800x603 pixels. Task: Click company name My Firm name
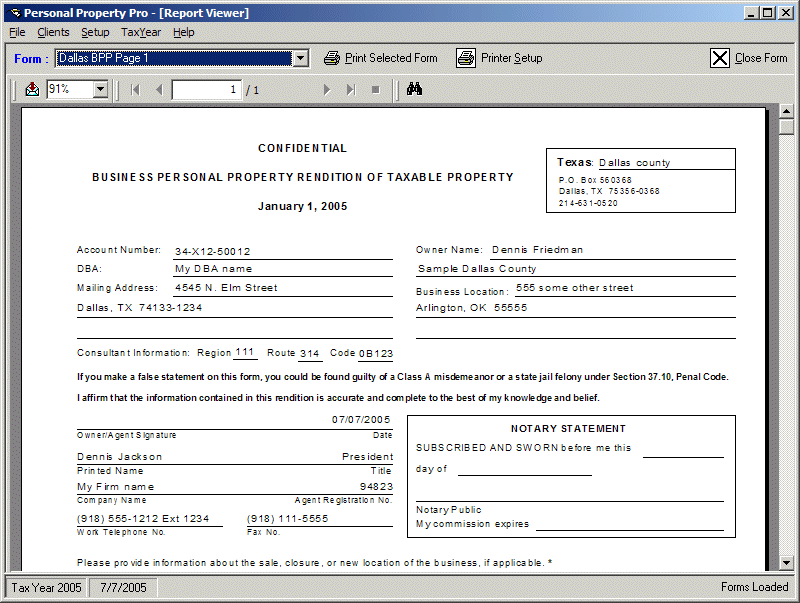pyautogui.click(x=115, y=487)
